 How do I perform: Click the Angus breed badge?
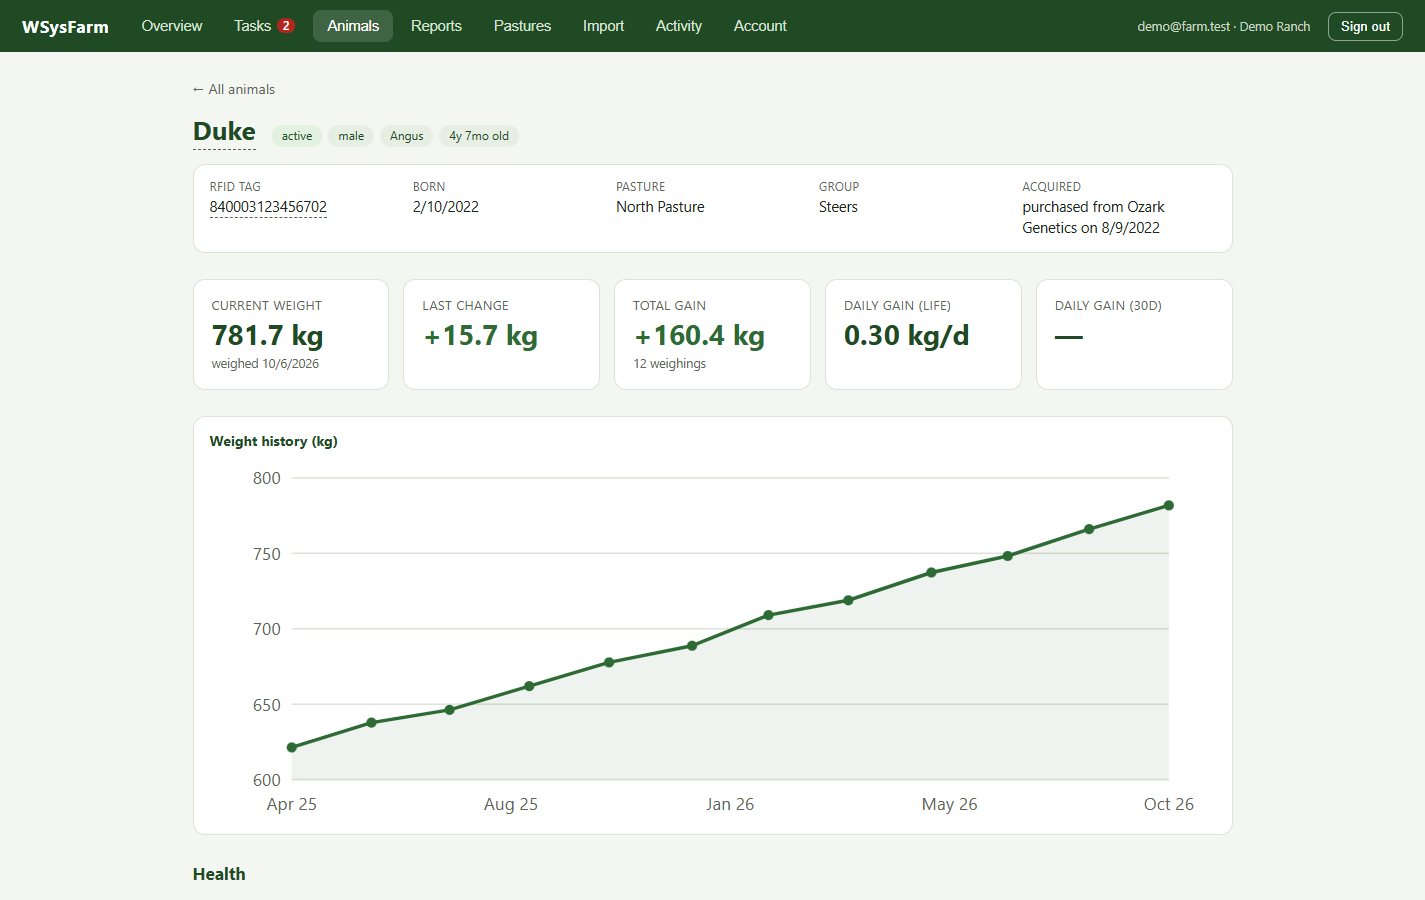[x=406, y=136]
